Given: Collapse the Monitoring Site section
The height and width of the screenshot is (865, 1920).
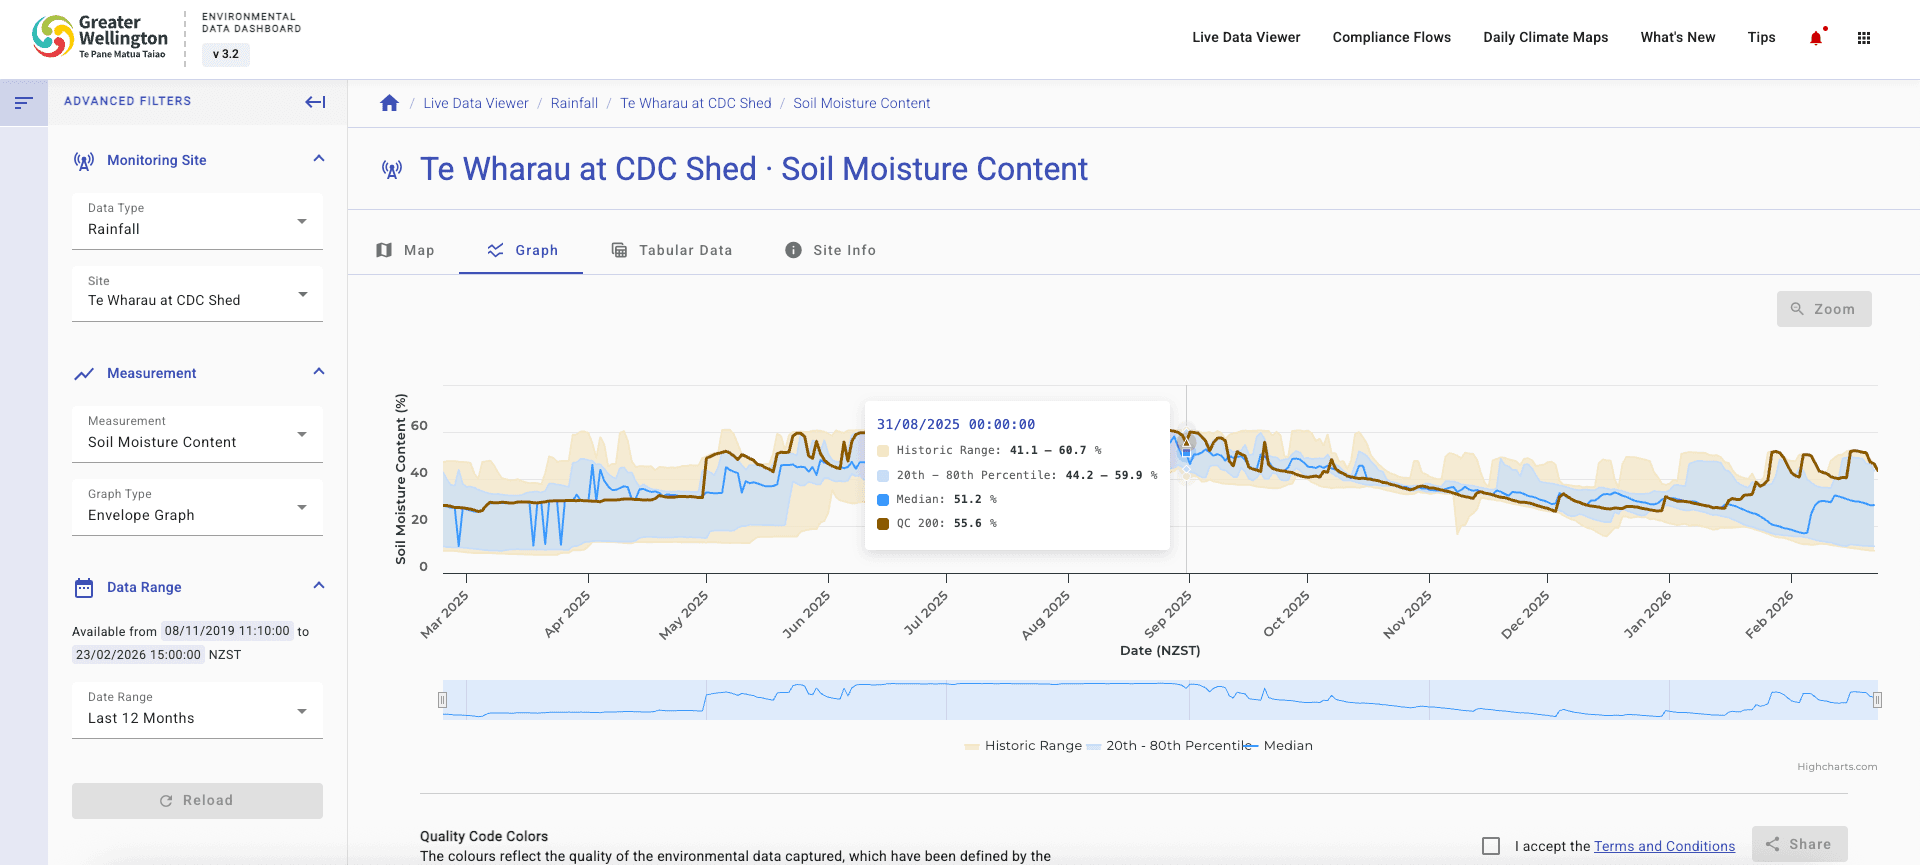Looking at the screenshot, I should (319, 159).
